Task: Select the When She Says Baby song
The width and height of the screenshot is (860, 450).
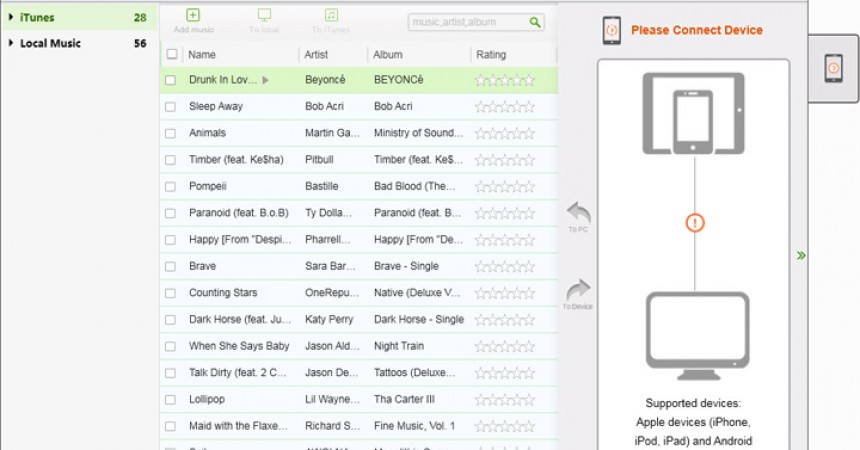Action: point(239,346)
